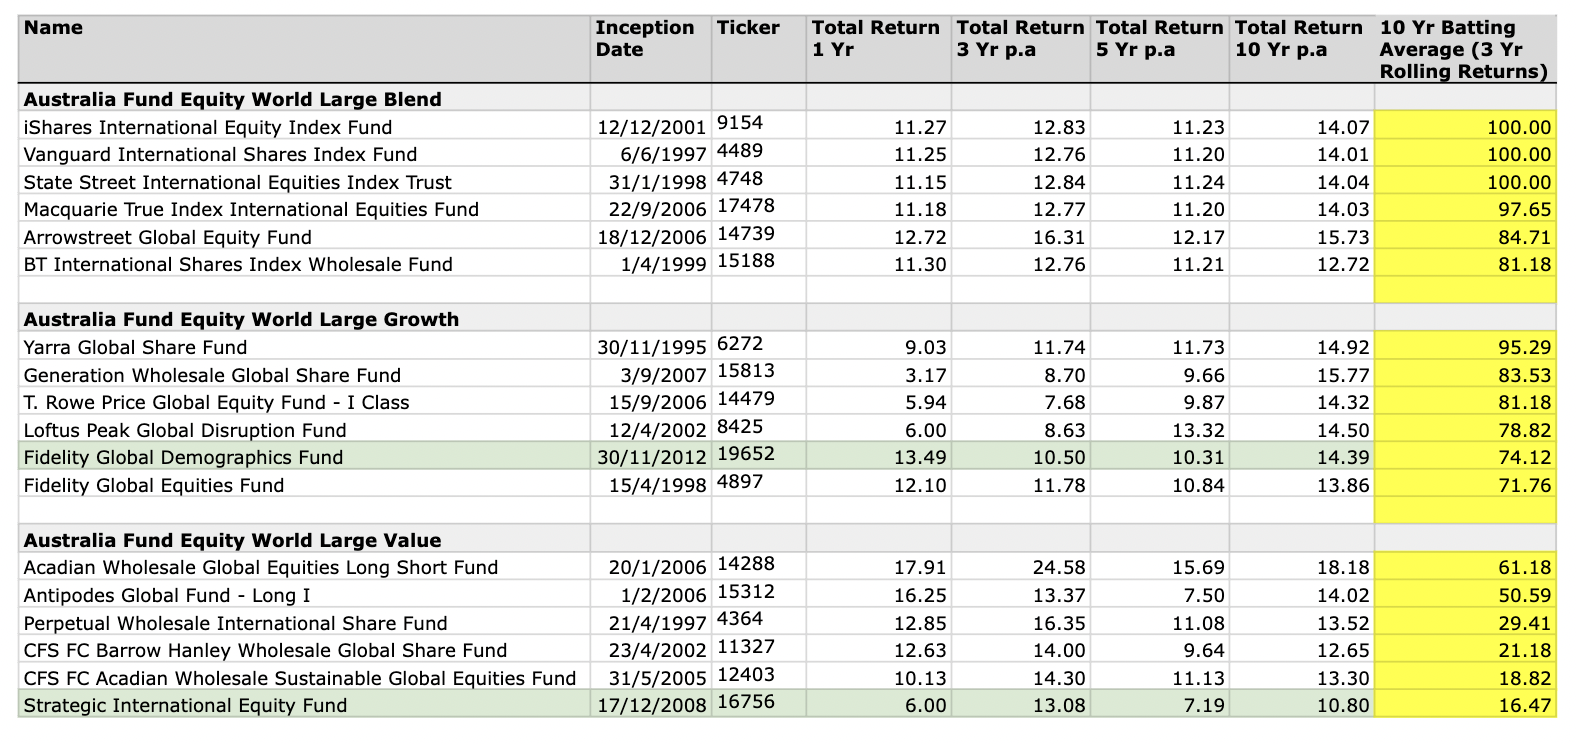Click Arrowstreet Global Equity Fund name

click(167, 237)
